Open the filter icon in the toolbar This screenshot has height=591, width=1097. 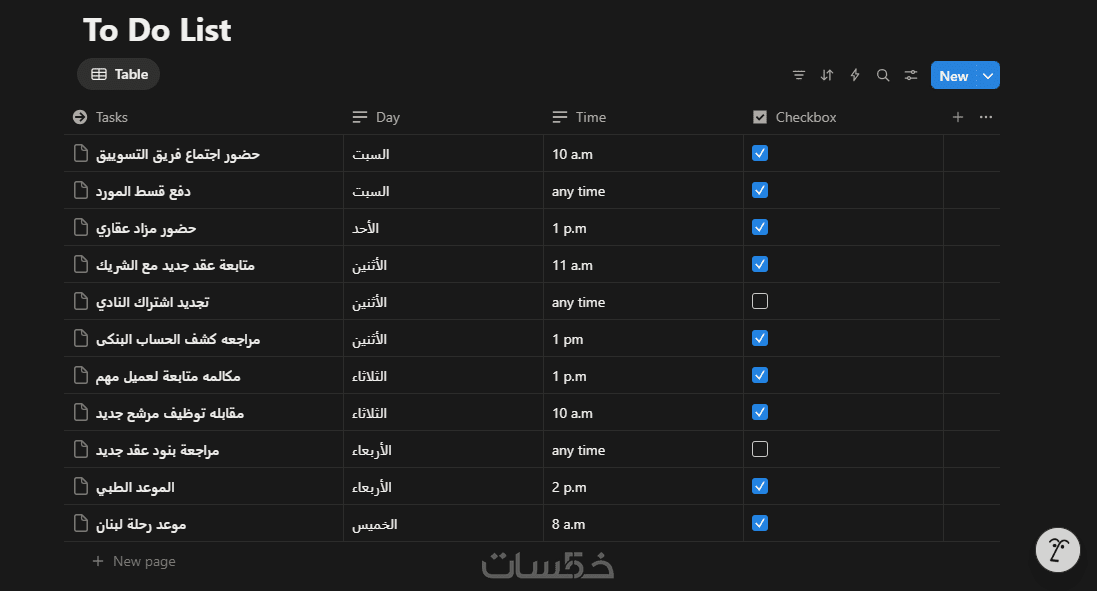click(799, 75)
